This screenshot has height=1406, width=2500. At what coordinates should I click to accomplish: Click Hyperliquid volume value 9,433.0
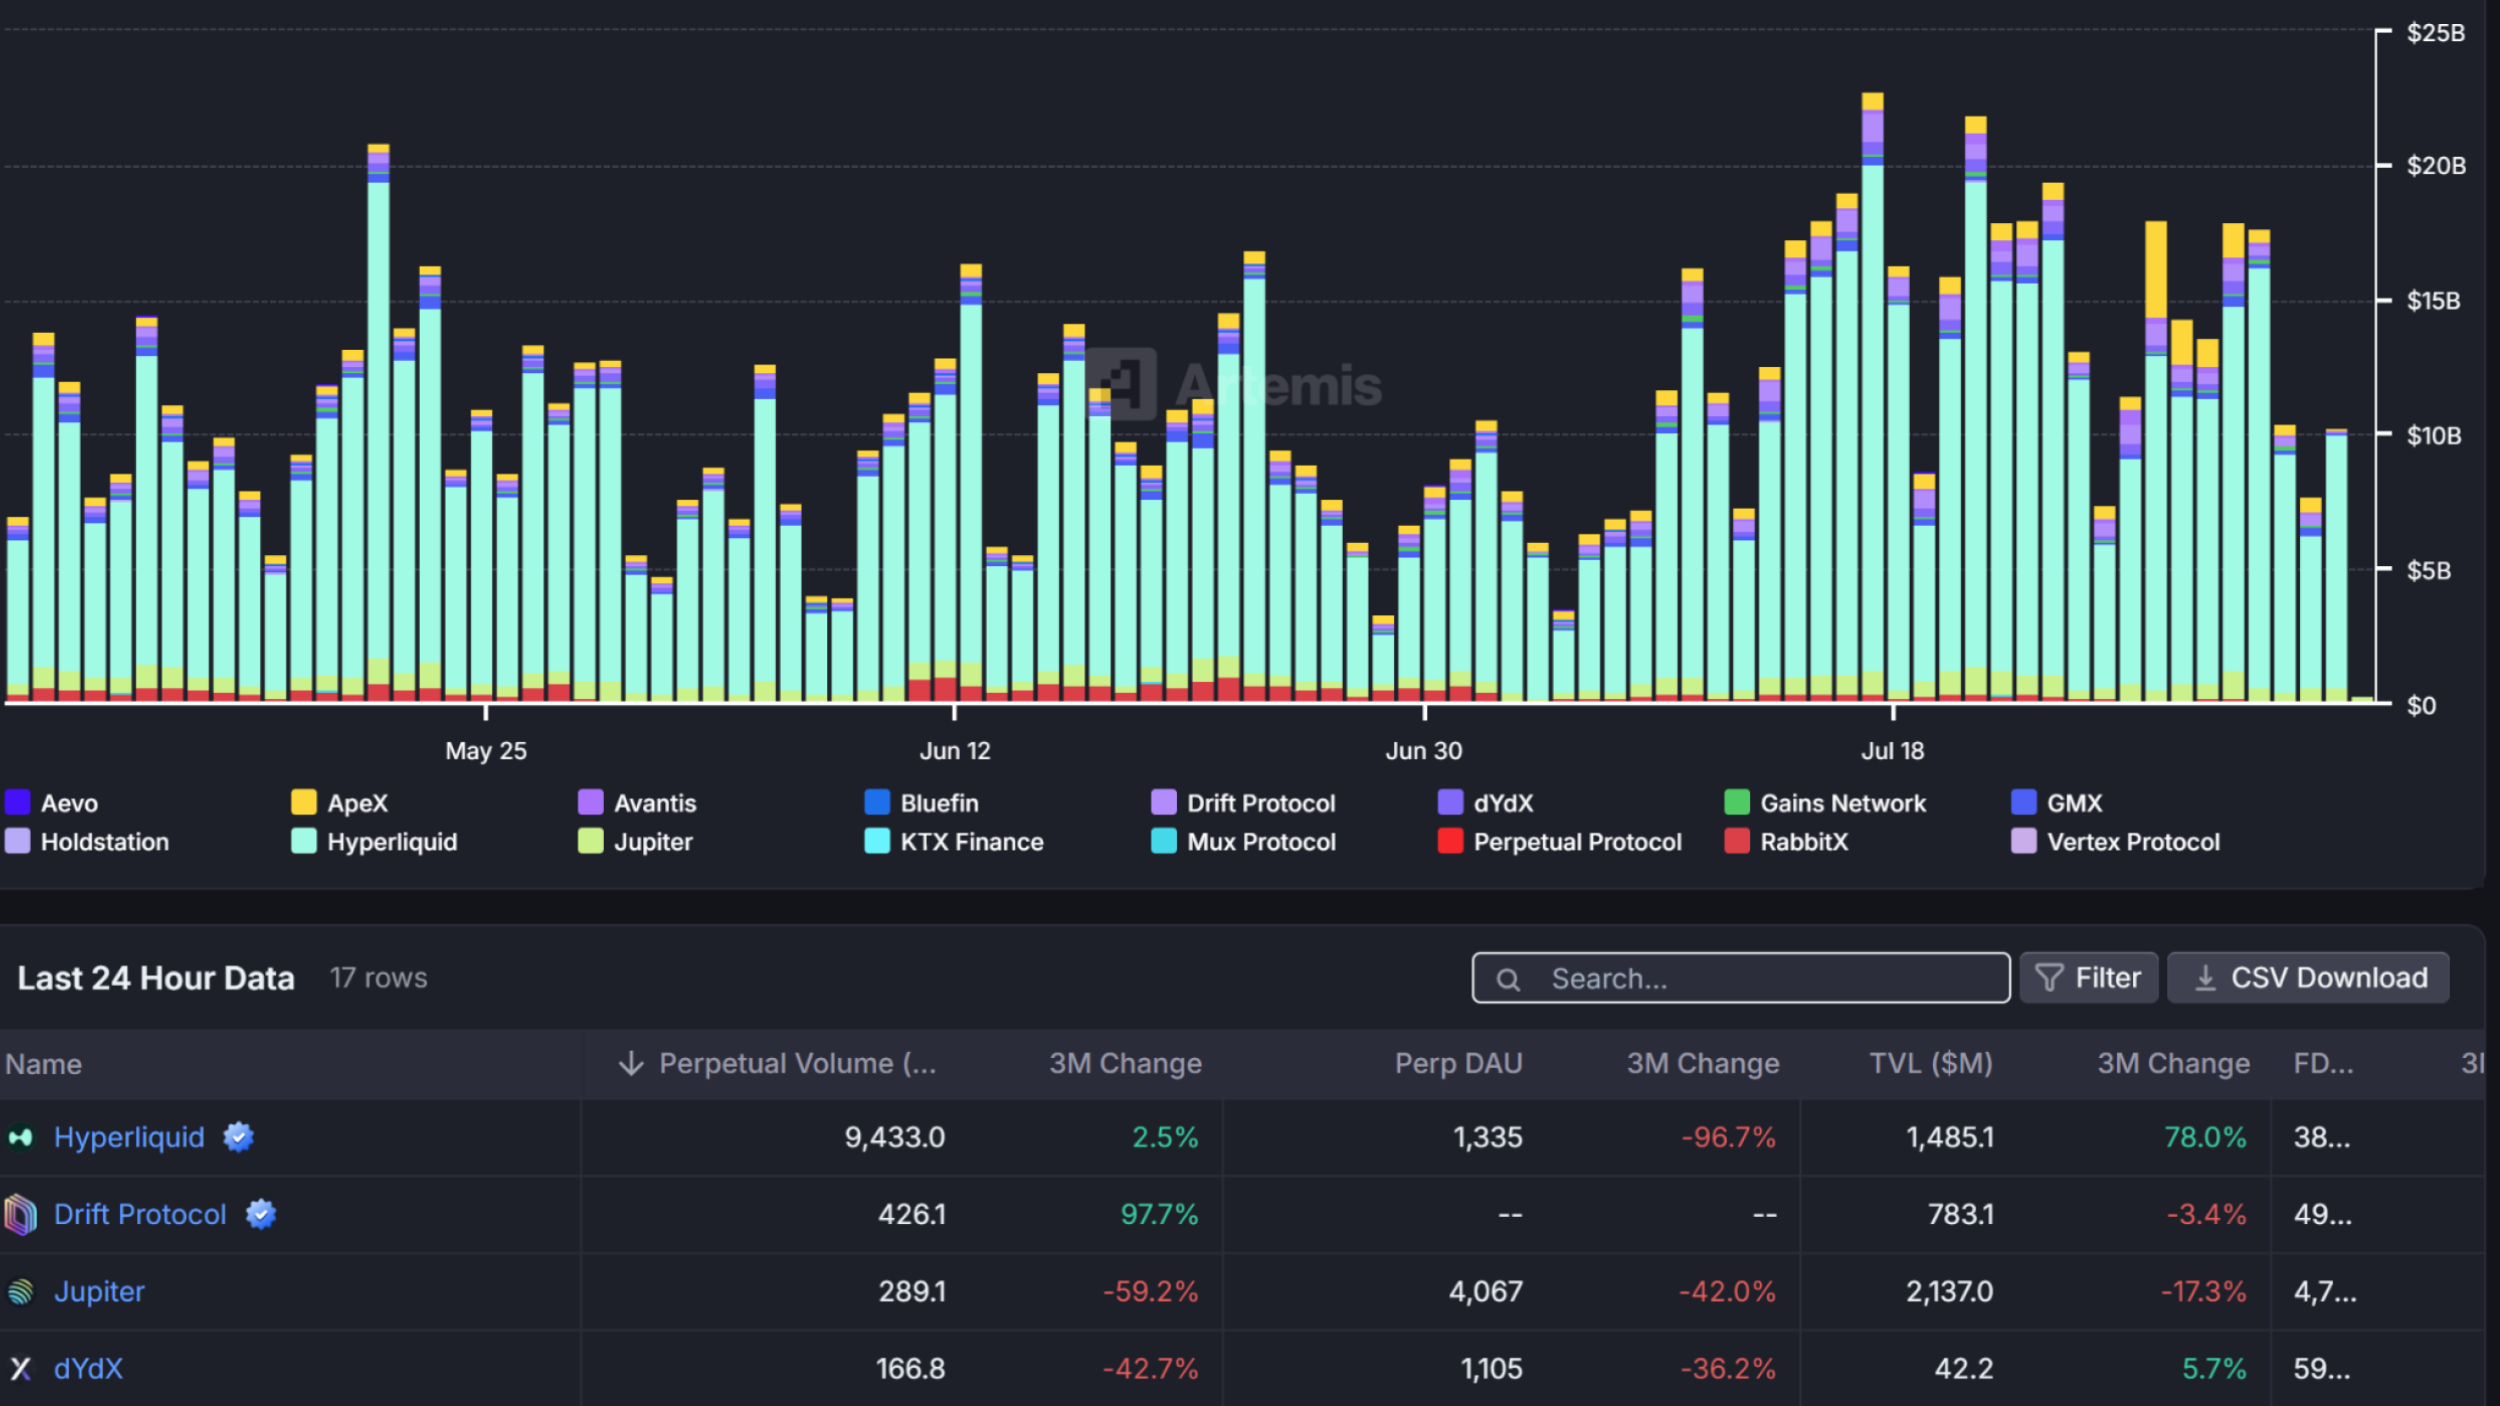click(894, 1137)
